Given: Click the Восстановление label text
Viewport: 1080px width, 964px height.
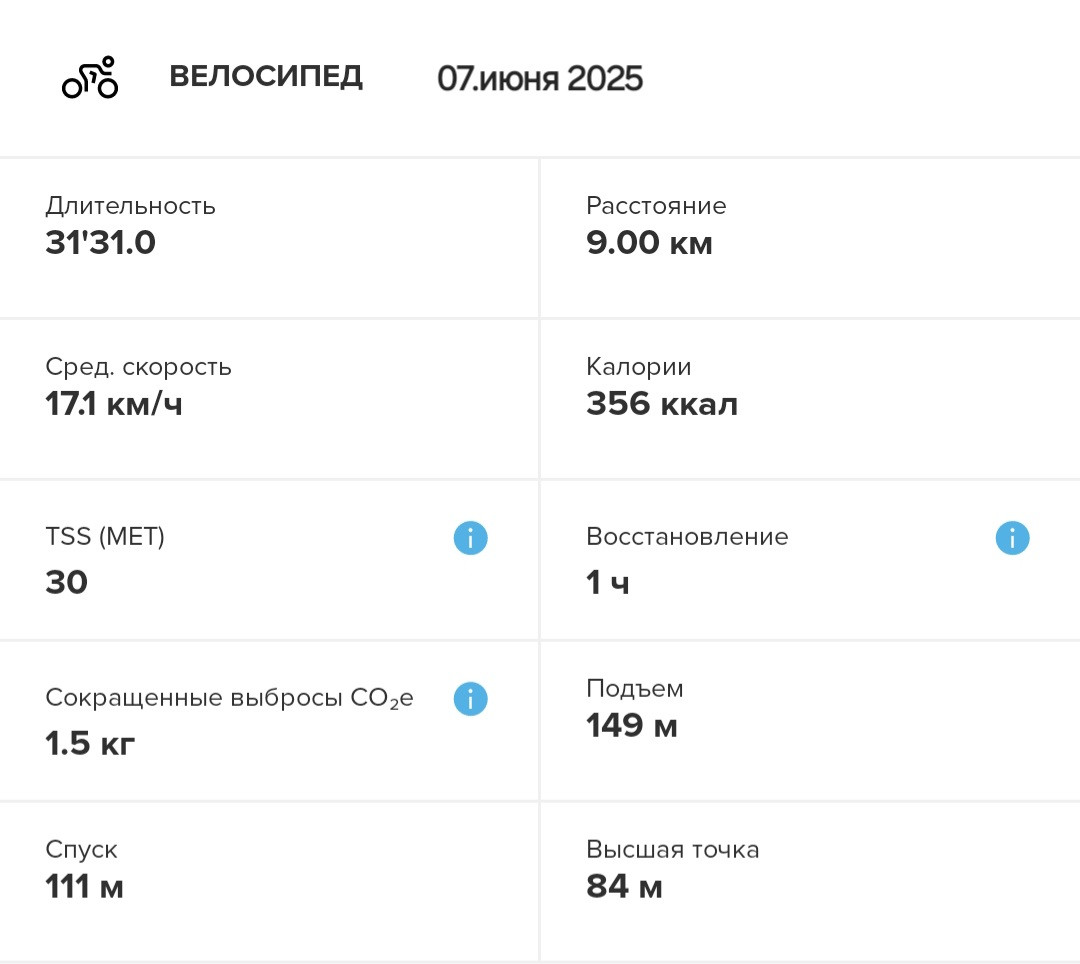Looking at the screenshot, I should pyautogui.click(x=687, y=536).
